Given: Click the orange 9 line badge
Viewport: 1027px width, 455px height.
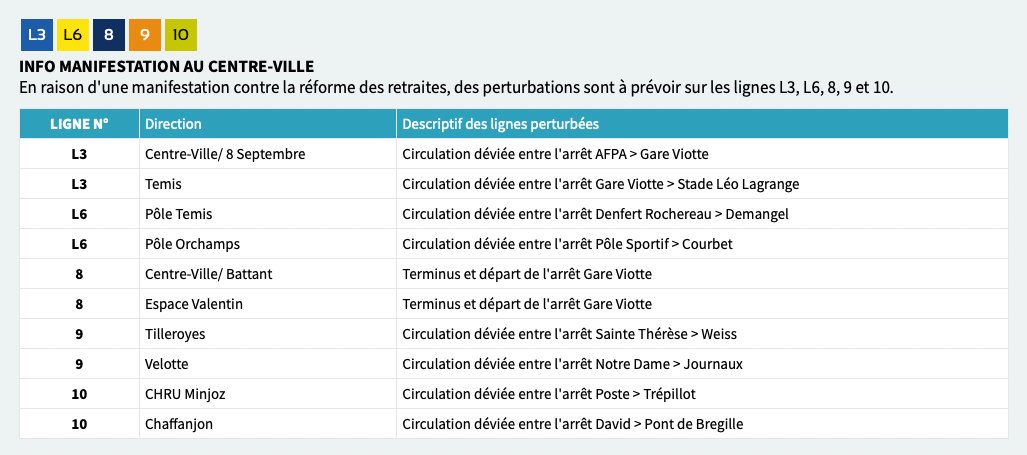Looking at the screenshot, I should point(145,35).
